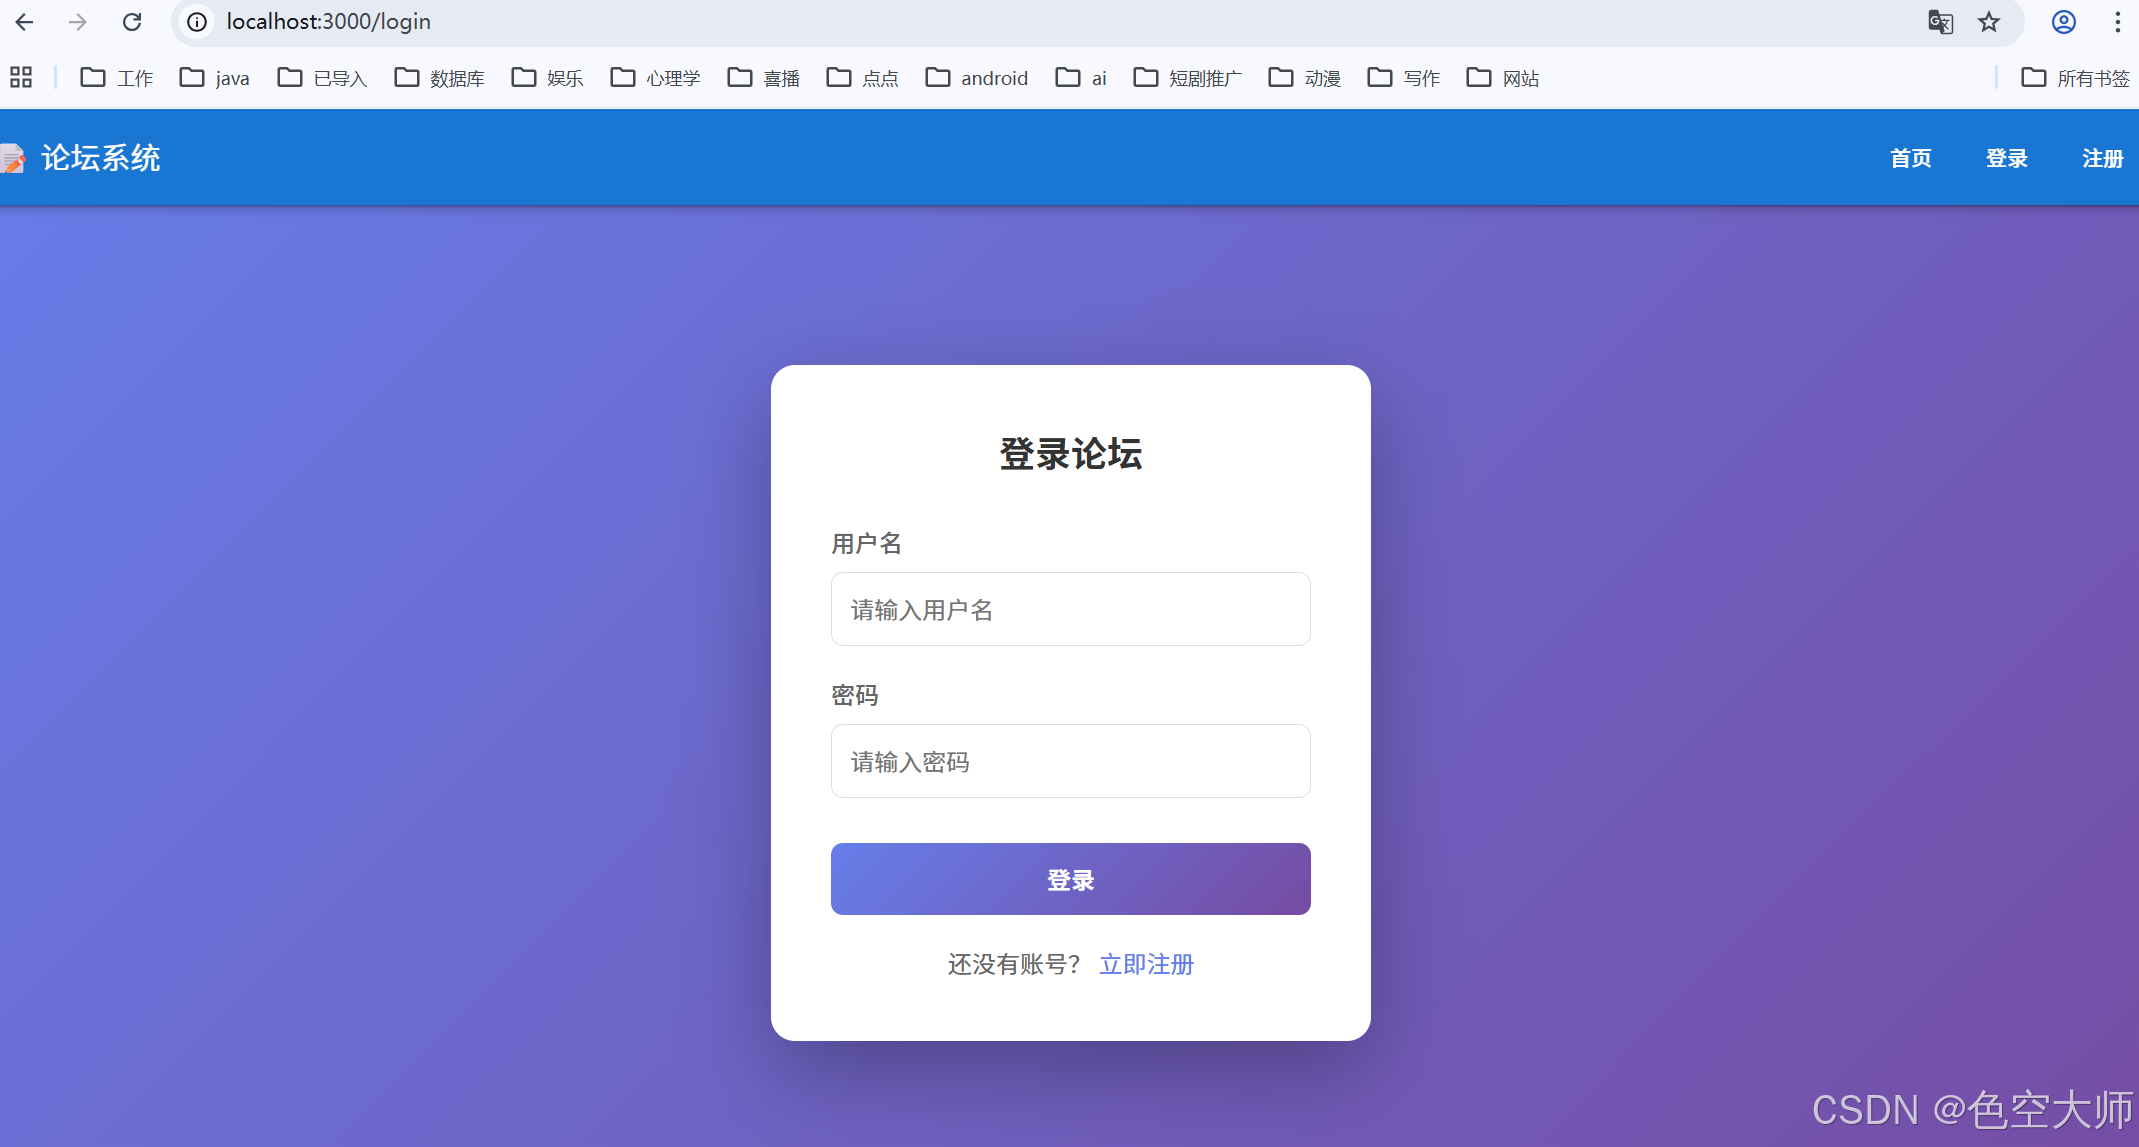Select 注册 in the top navigation

(x=2102, y=158)
